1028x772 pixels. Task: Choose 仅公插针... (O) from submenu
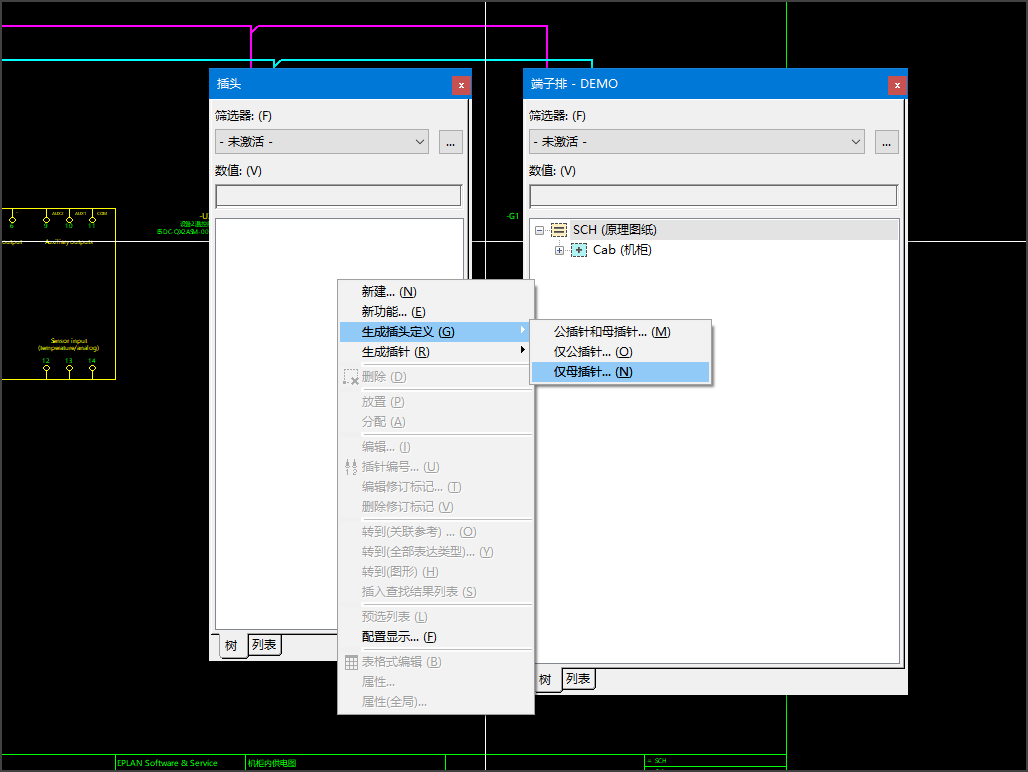pyautogui.click(x=620, y=352)
